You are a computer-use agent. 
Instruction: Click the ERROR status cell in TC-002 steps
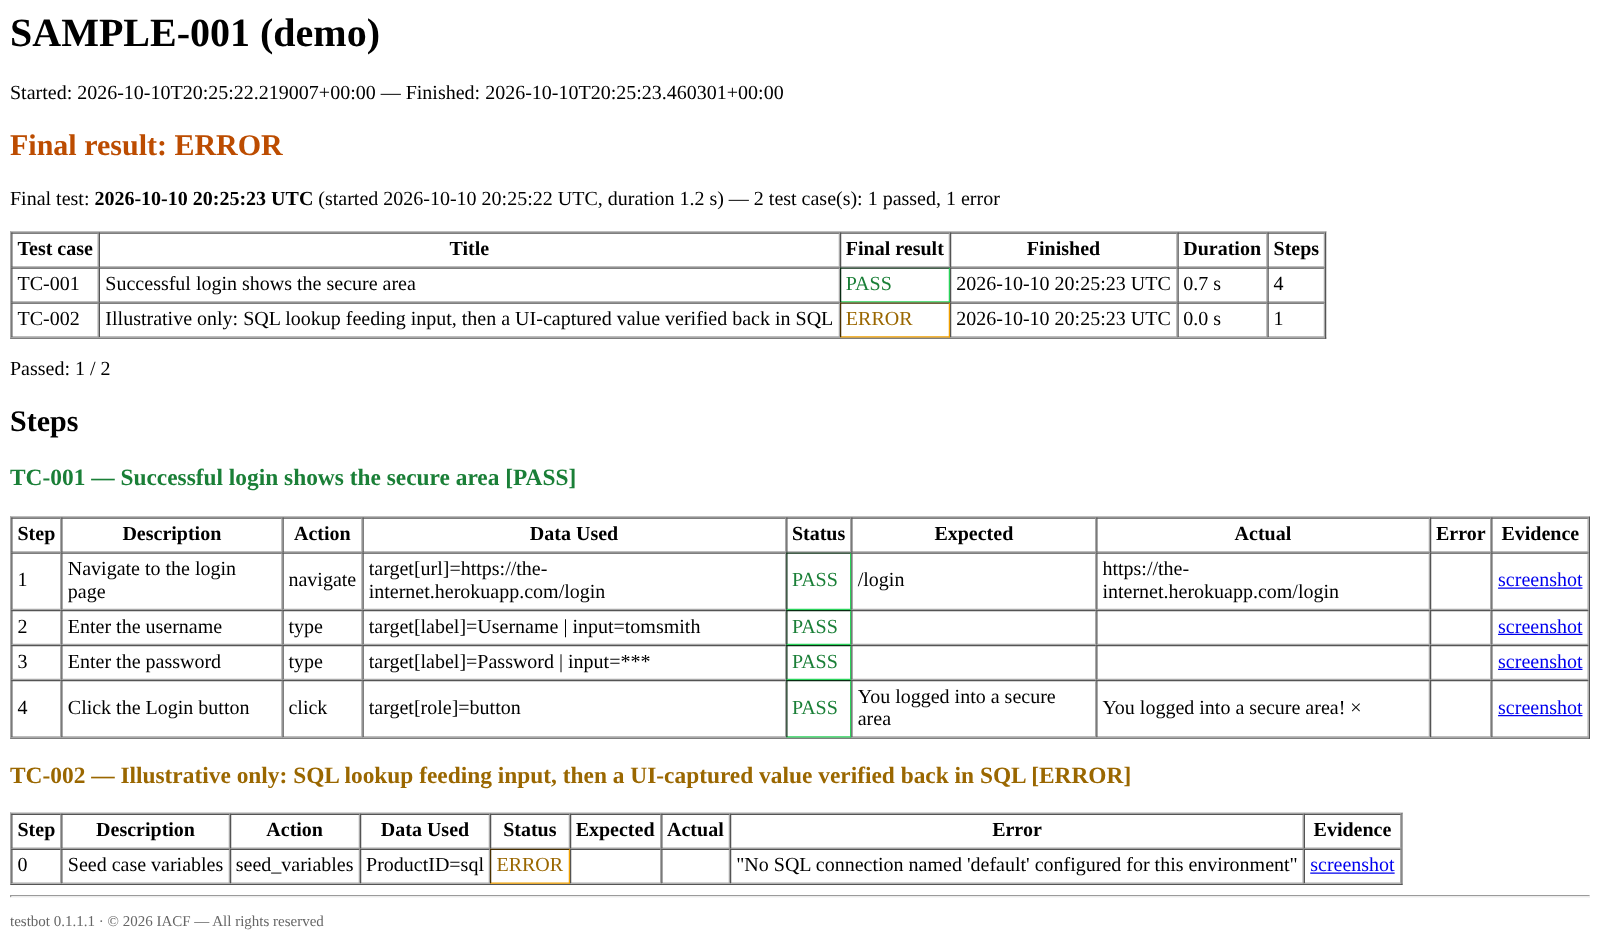tap(530, 865)
